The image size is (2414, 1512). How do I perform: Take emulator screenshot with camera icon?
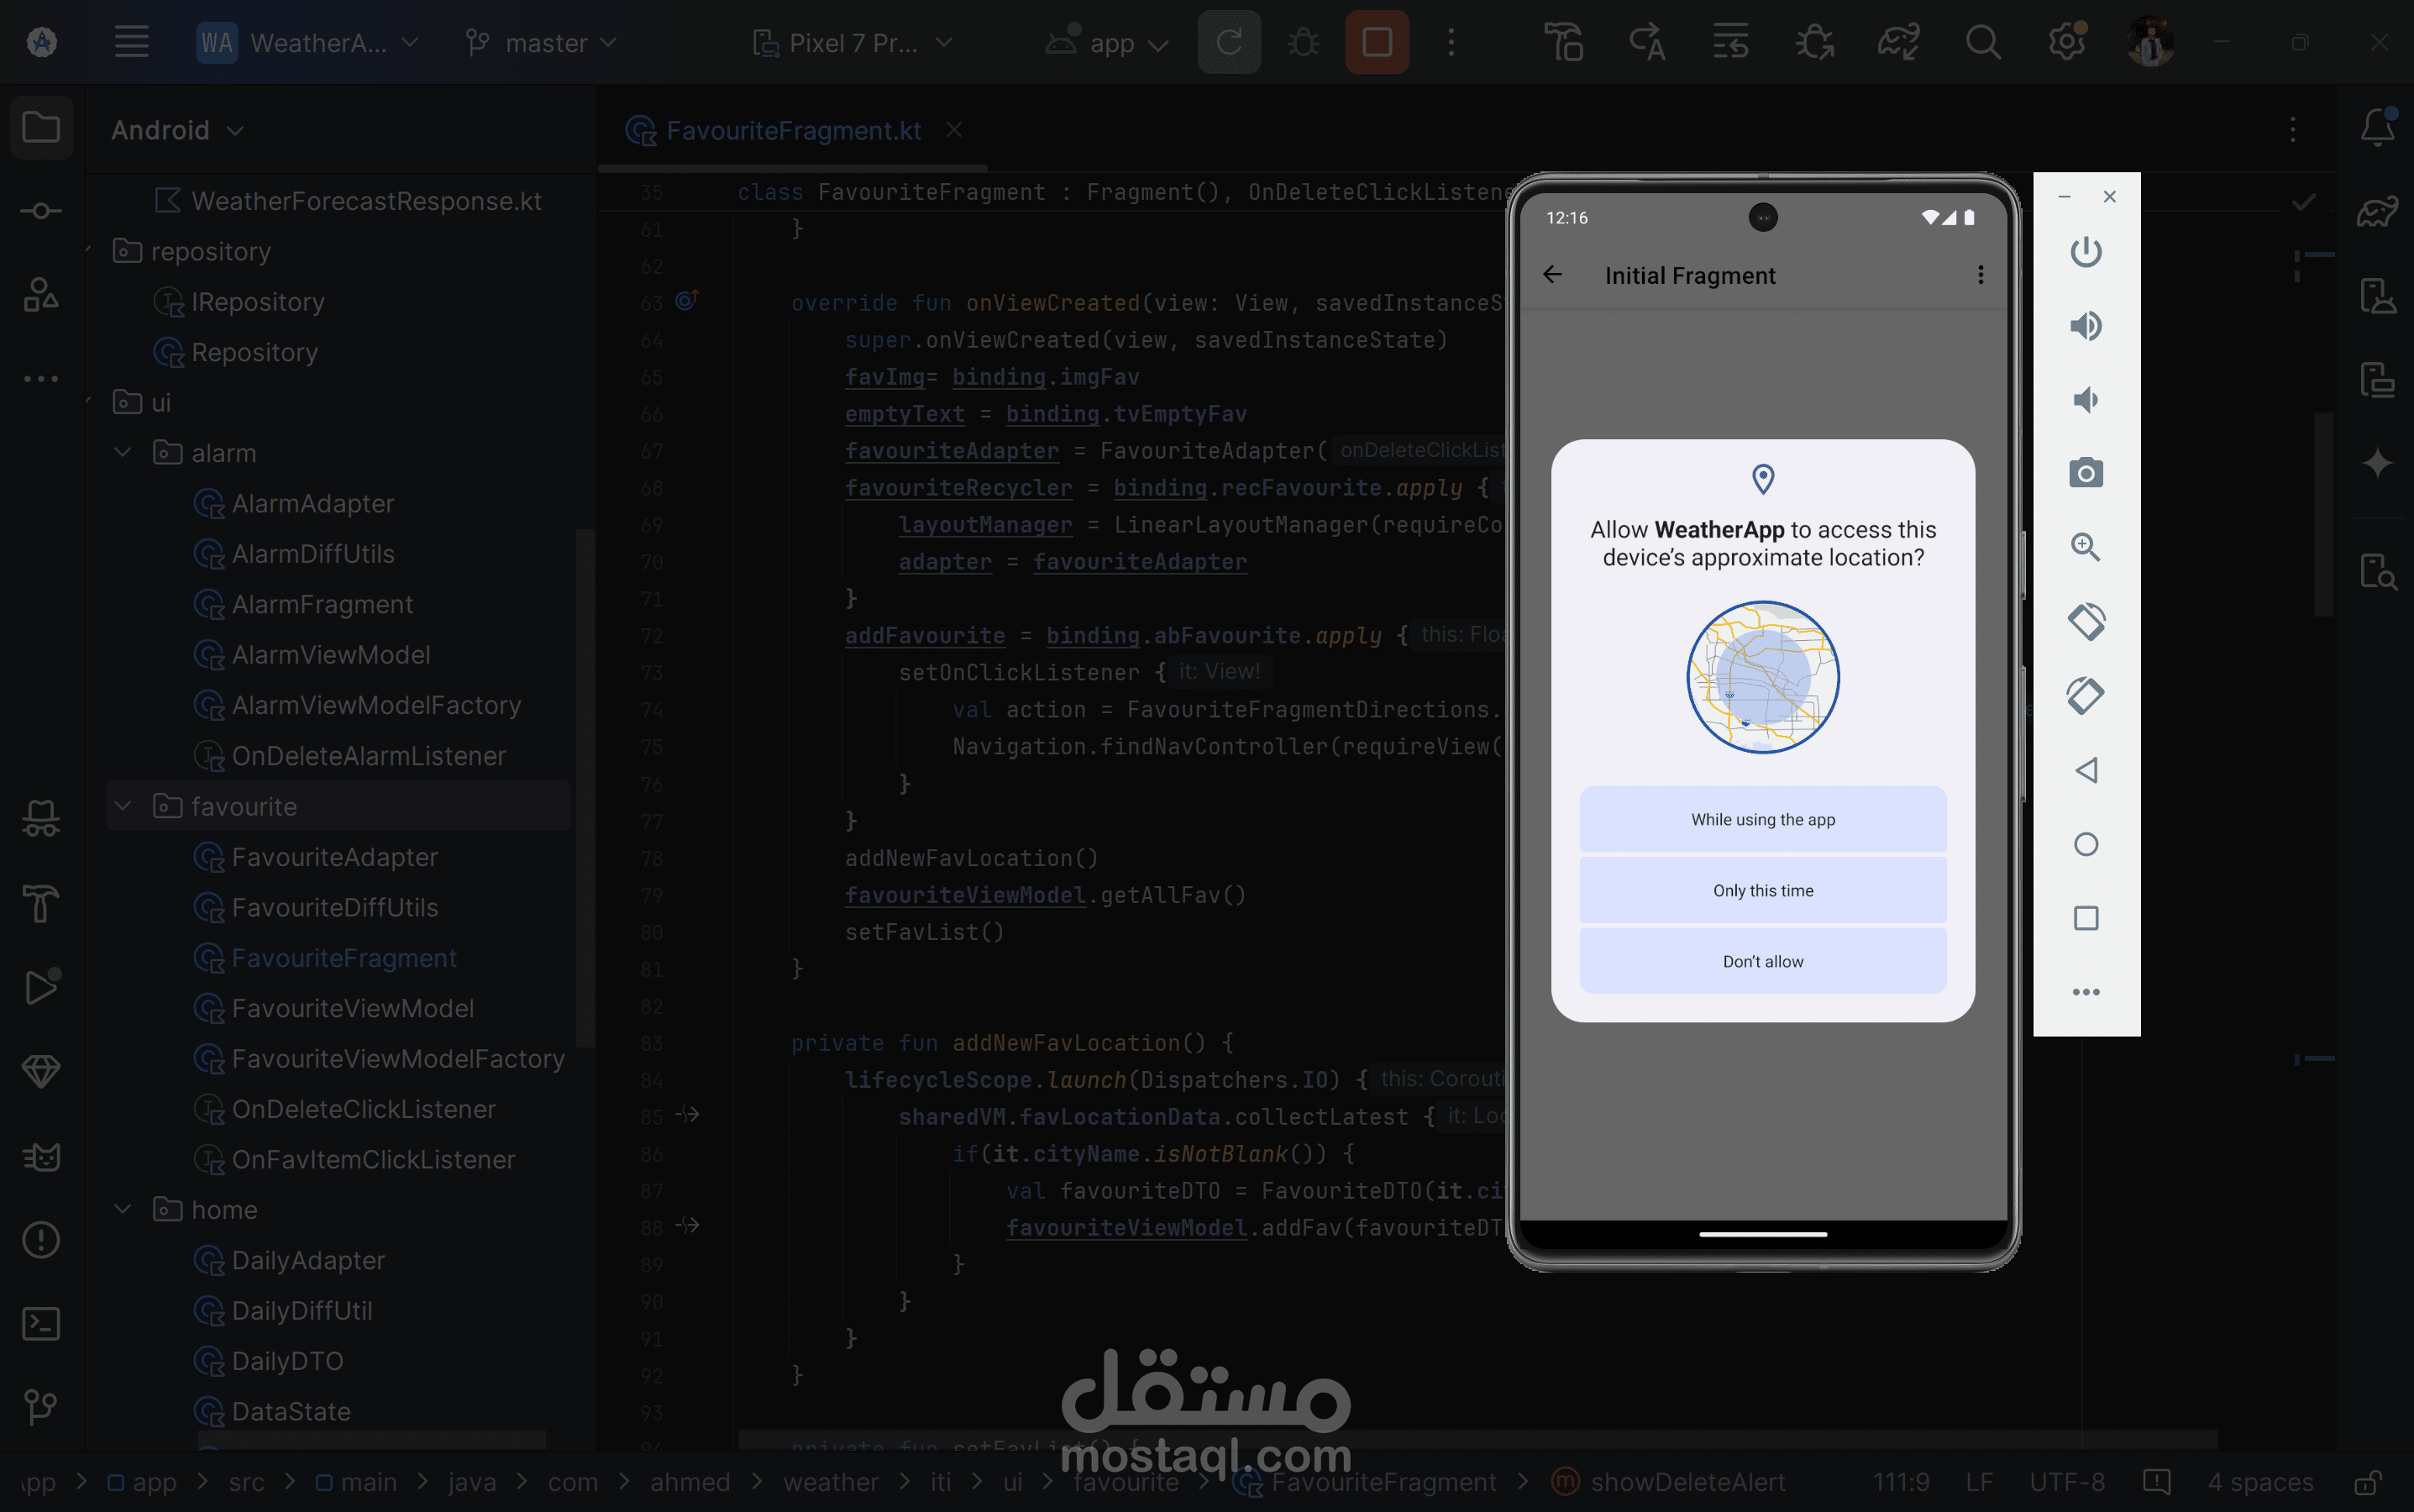pos(2085,473)
